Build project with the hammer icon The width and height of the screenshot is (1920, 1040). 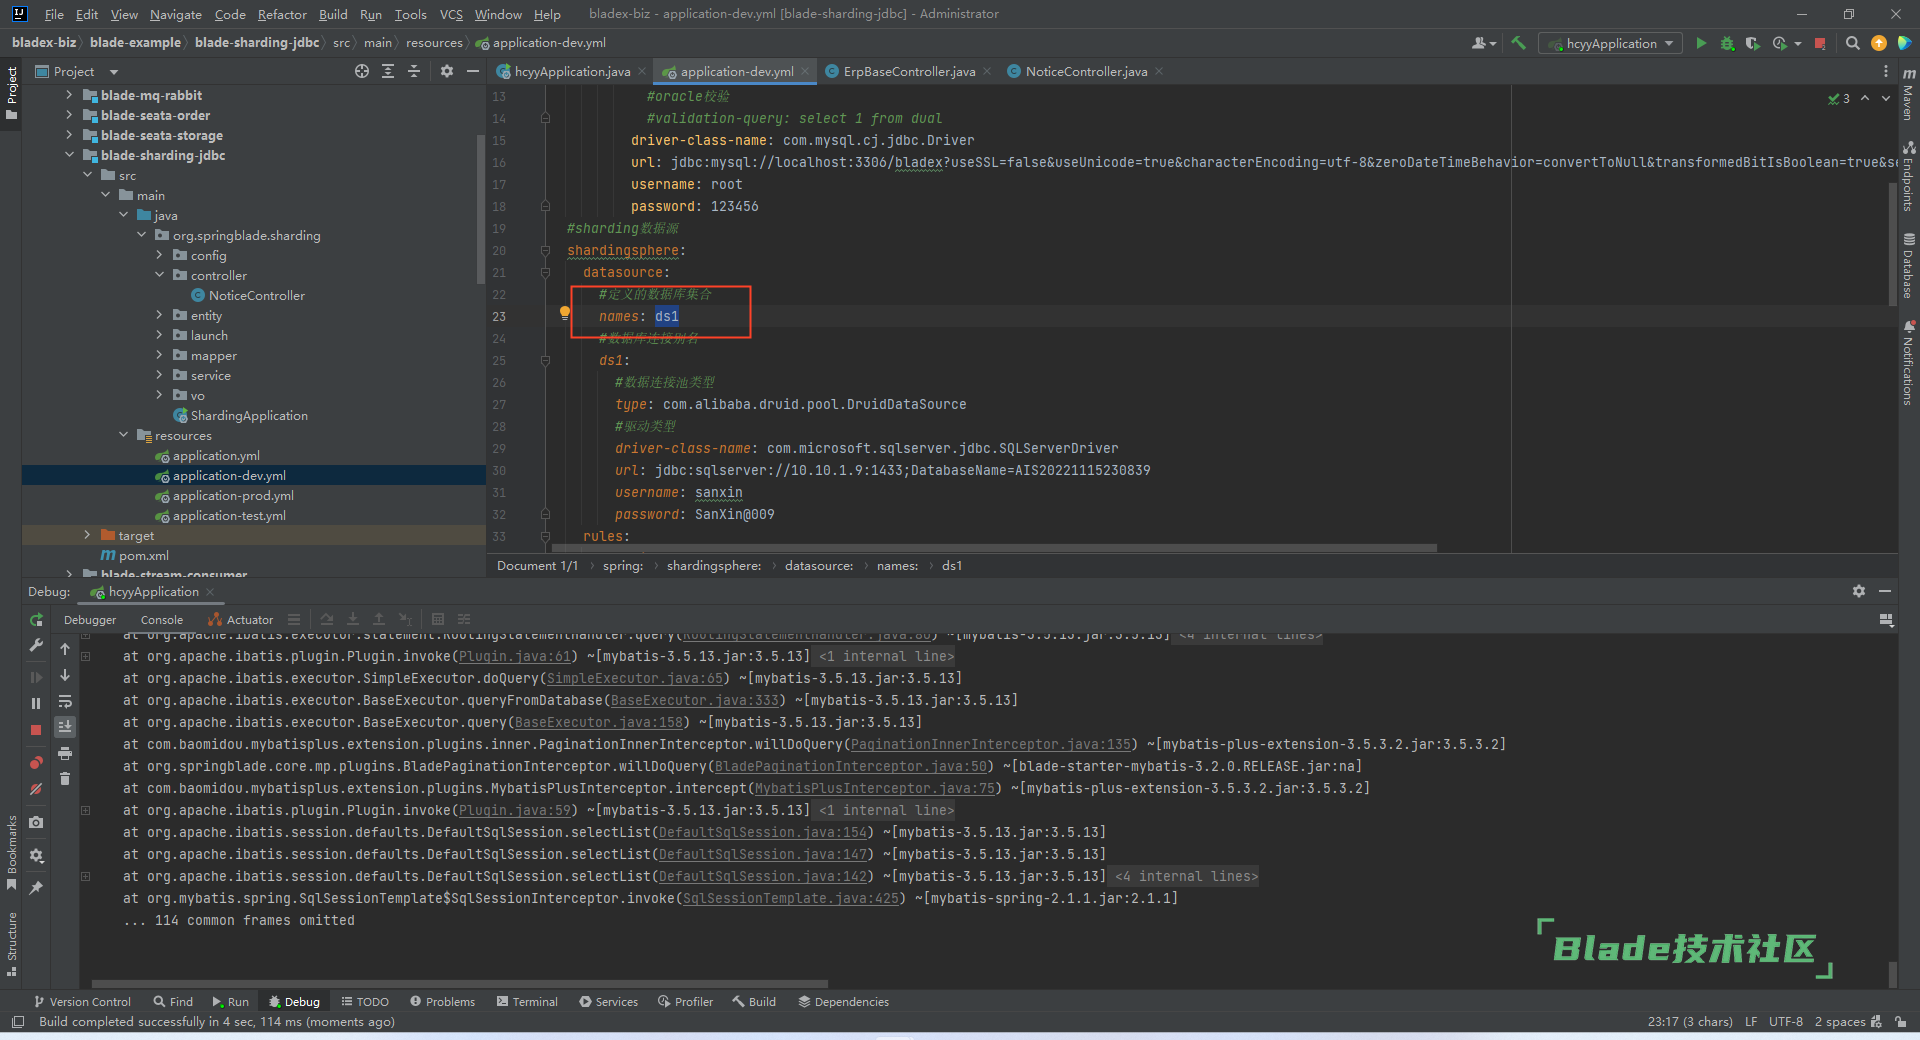point(1518,43)
